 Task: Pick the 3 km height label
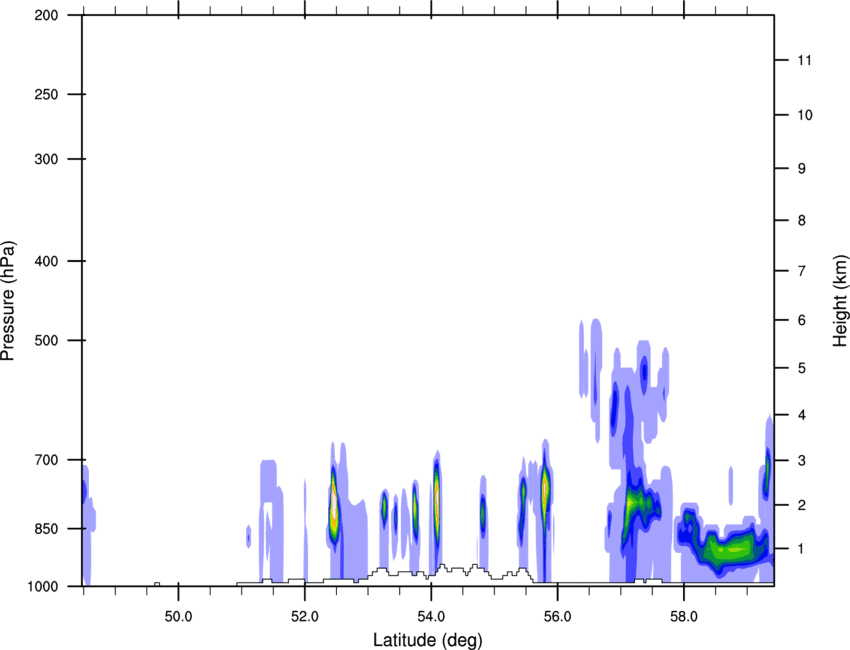[802, 460]
